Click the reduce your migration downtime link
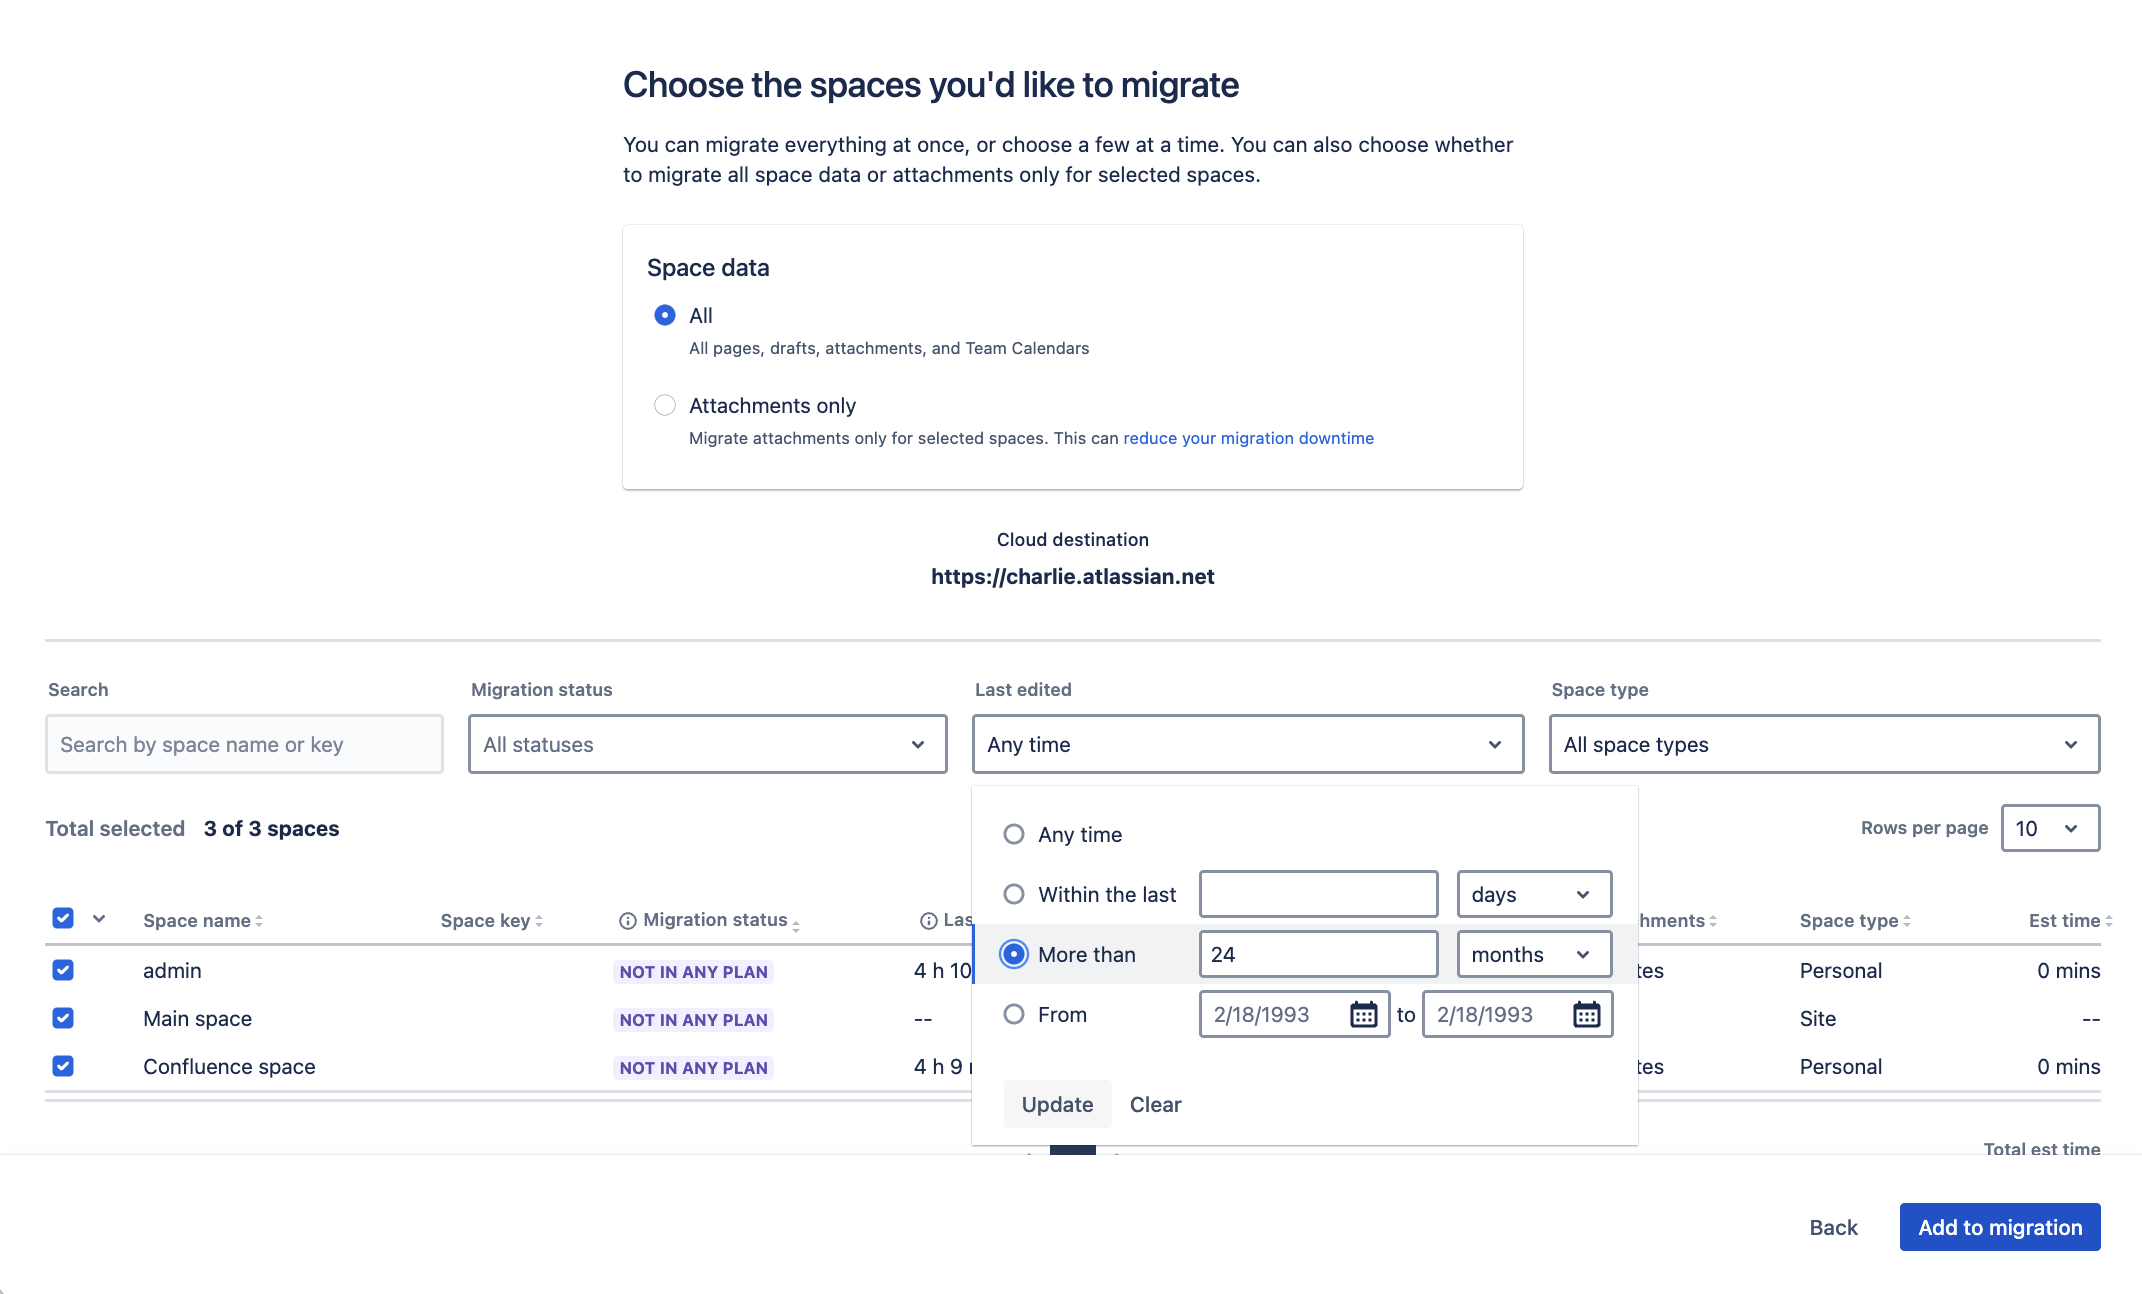 1248,438
